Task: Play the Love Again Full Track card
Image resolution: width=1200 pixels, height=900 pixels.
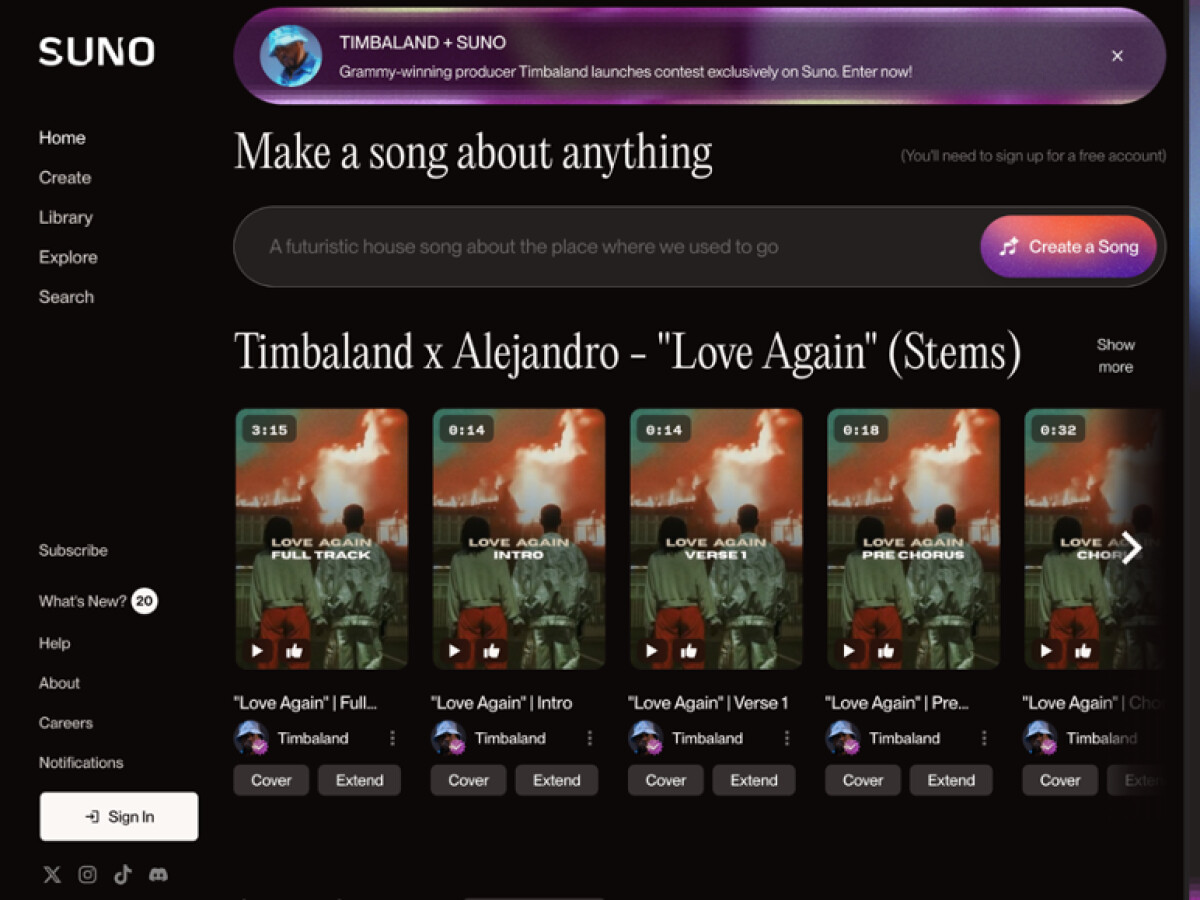Action: point(257,651)
